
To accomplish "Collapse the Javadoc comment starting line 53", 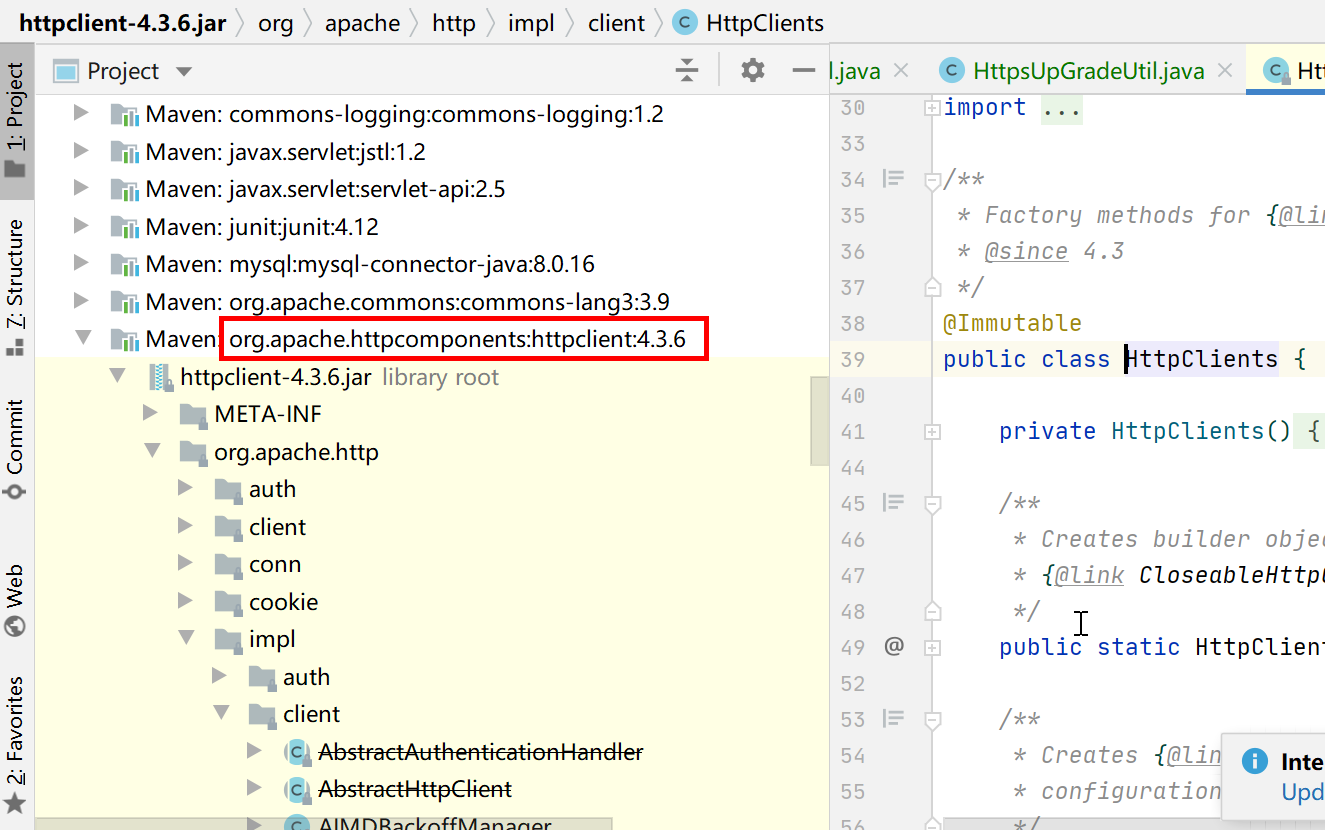I will [932, 720].
